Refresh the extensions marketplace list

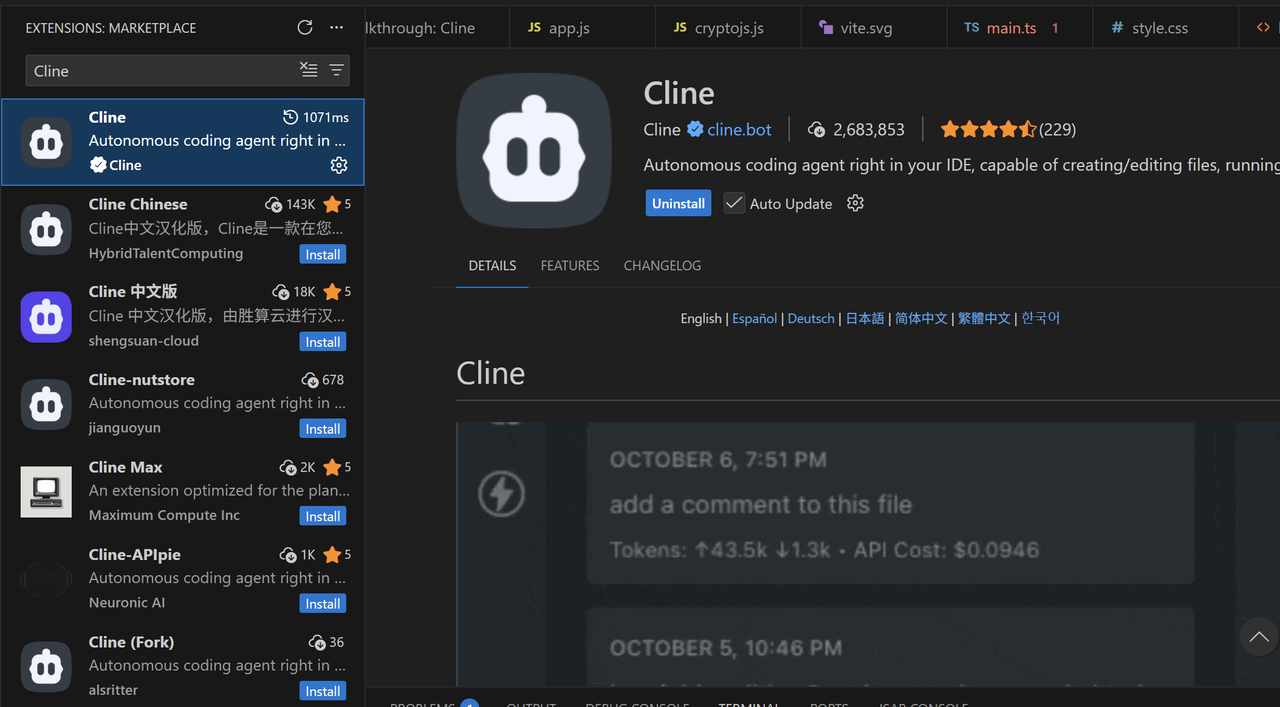point(305,28)
